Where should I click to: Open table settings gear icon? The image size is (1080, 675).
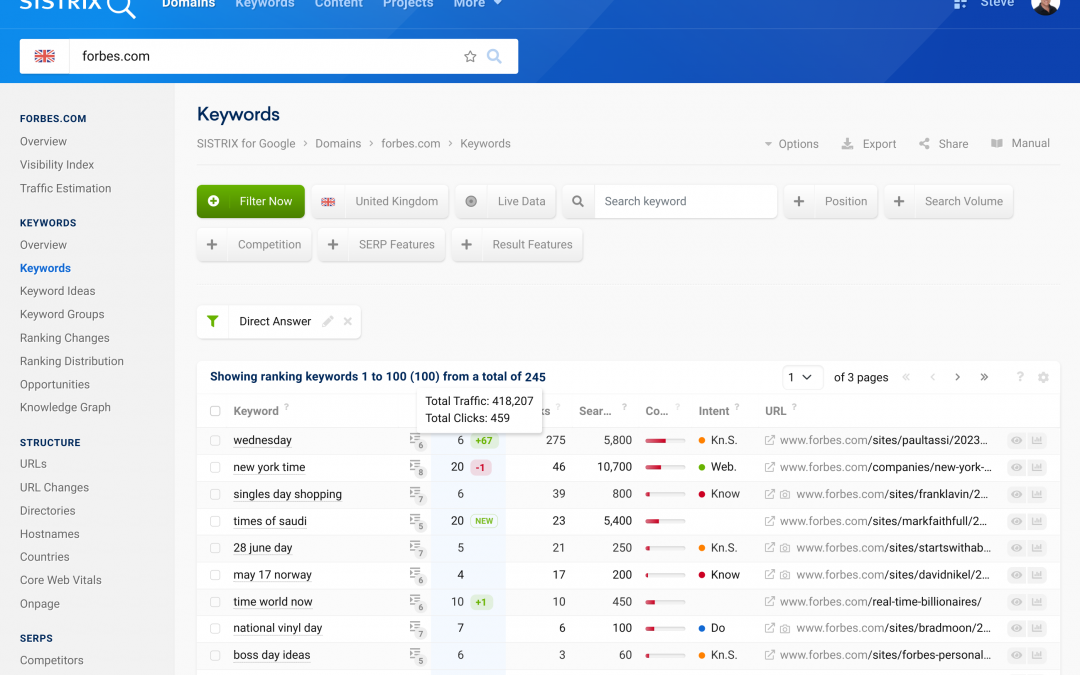[x=1043, y=378]
